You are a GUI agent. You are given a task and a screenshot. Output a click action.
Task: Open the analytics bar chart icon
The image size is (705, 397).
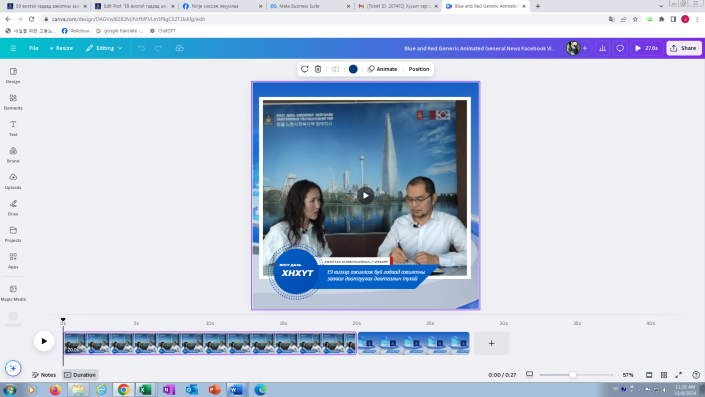coord(602,48)
